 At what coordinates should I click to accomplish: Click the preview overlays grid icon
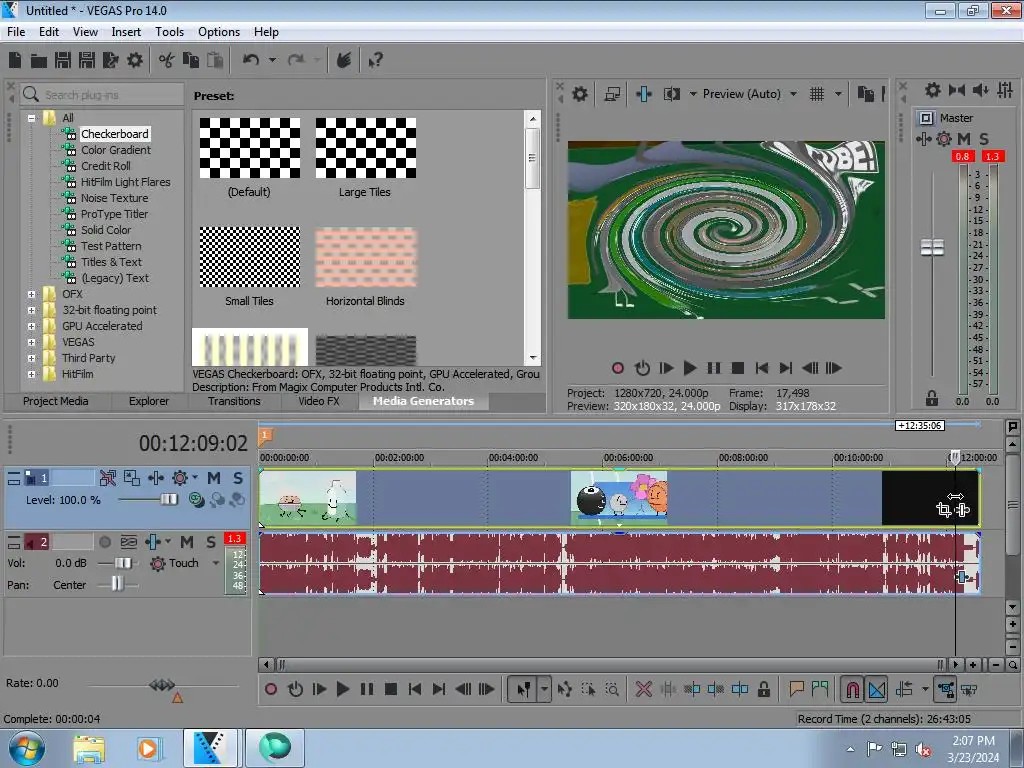point(817,94)
